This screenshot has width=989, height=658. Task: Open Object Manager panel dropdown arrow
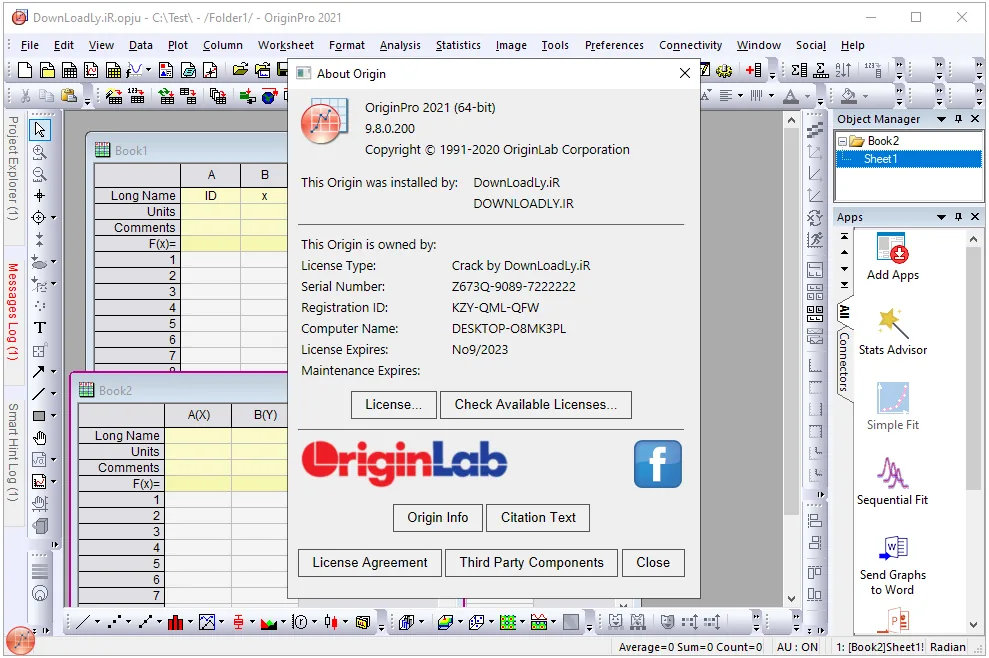point(941,119)
